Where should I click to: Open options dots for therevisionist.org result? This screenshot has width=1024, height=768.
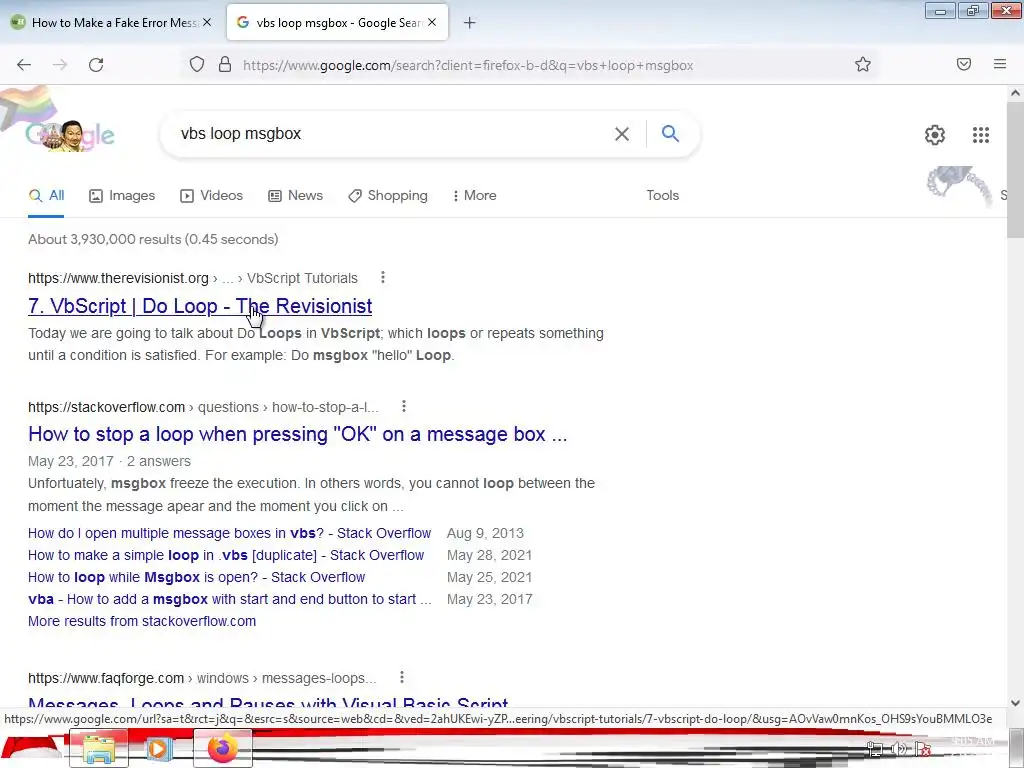383,278
